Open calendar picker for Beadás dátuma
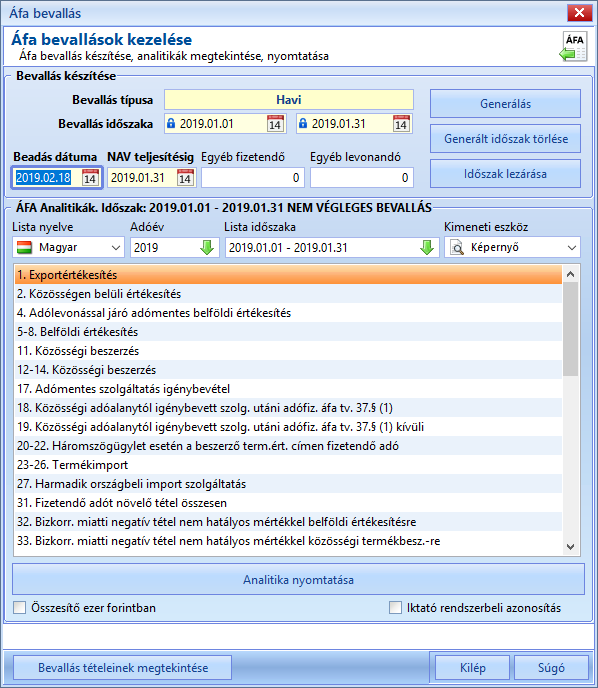 (90, 178)
